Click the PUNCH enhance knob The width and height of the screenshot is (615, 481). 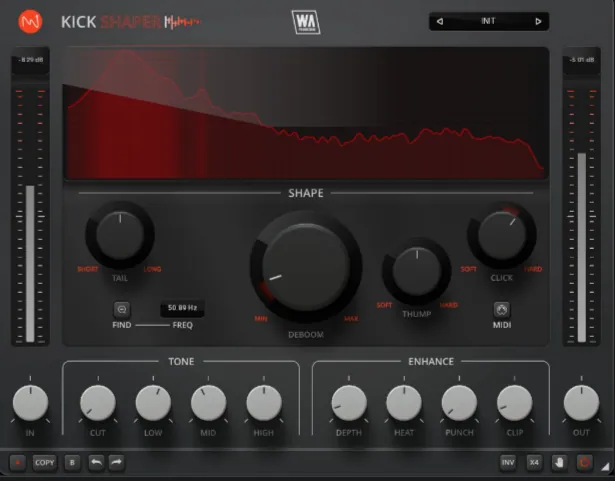(x=459, y=403)
